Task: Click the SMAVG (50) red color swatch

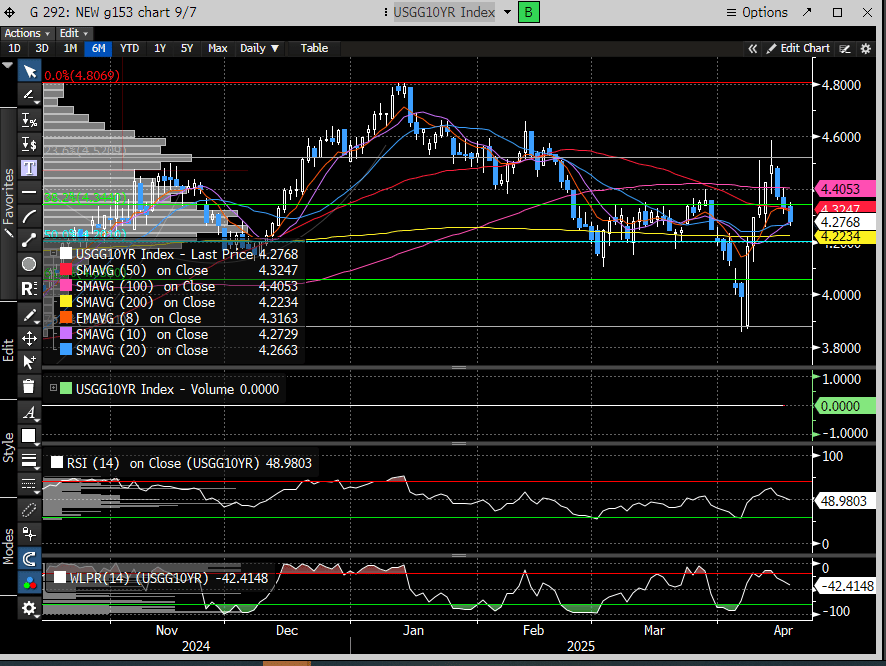Action: pos(66,270)
